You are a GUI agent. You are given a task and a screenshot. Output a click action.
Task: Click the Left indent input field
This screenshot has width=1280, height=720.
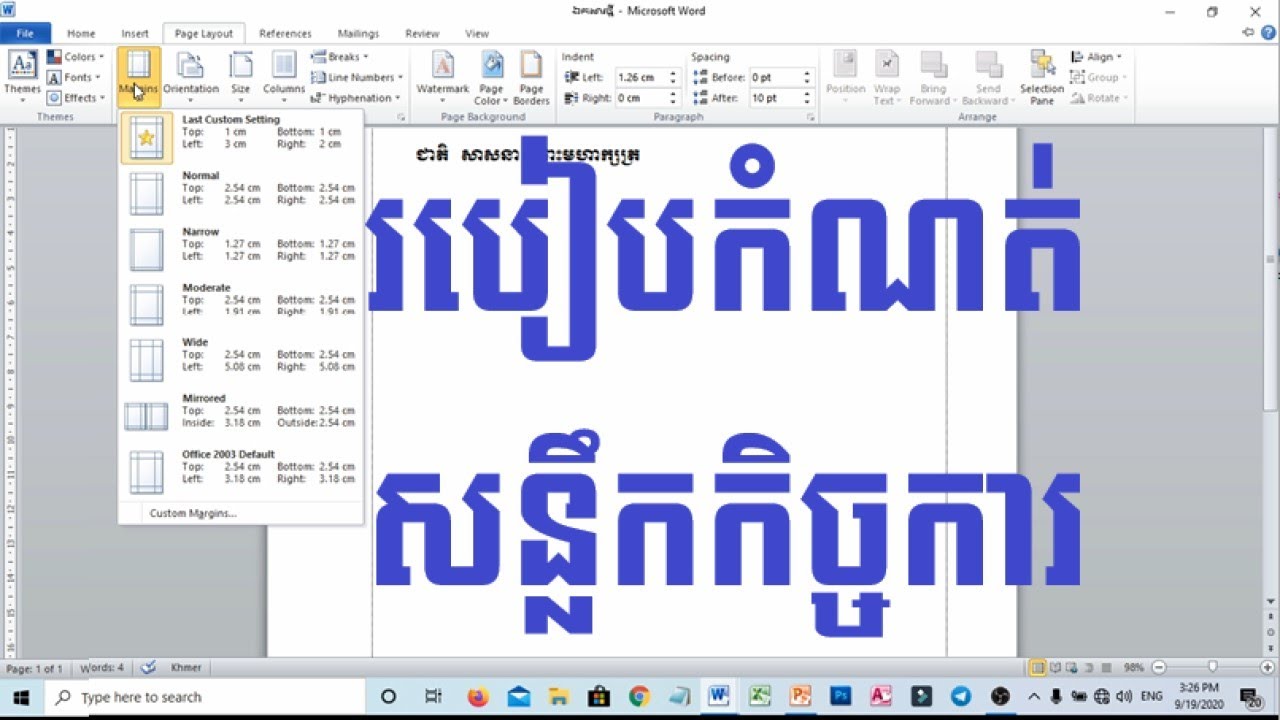[x=640, y=77]
